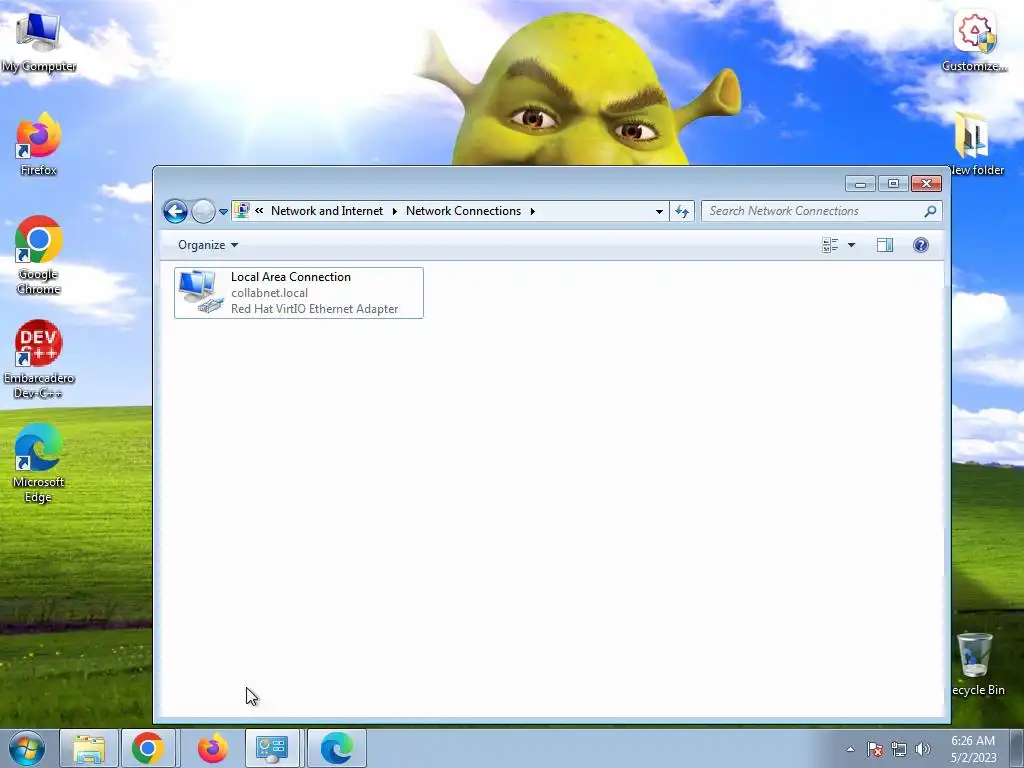Image resolution: width=1024 pixels, height=768 pixels.
Task: Select the Network Connections breadcrumb
Action: click(463, 210)
